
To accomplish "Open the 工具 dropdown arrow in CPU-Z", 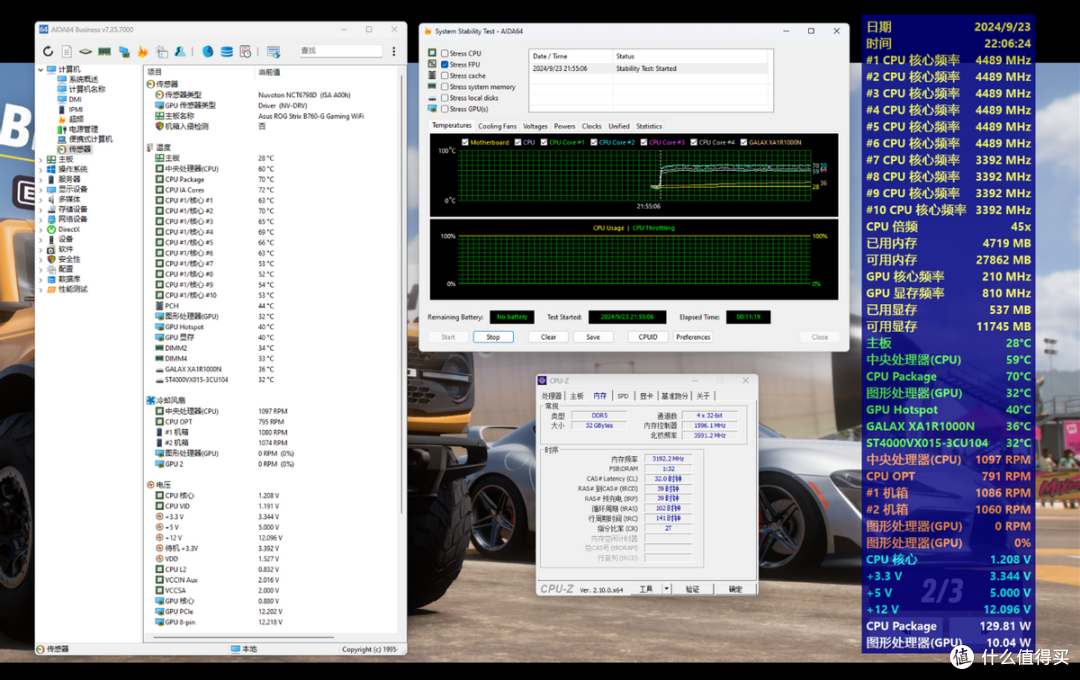I will tap(666, 589).
